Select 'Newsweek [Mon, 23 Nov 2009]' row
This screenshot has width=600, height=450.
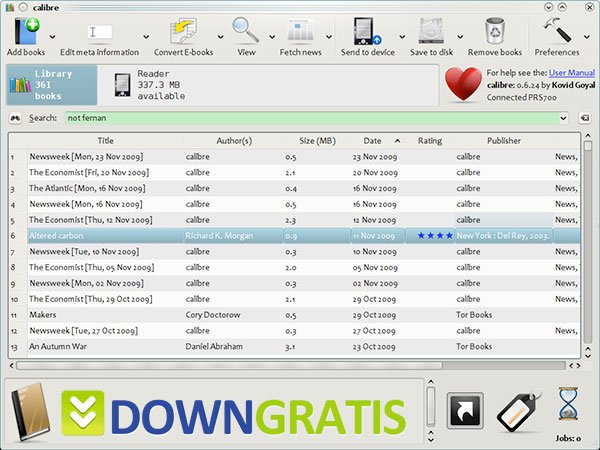304,157
